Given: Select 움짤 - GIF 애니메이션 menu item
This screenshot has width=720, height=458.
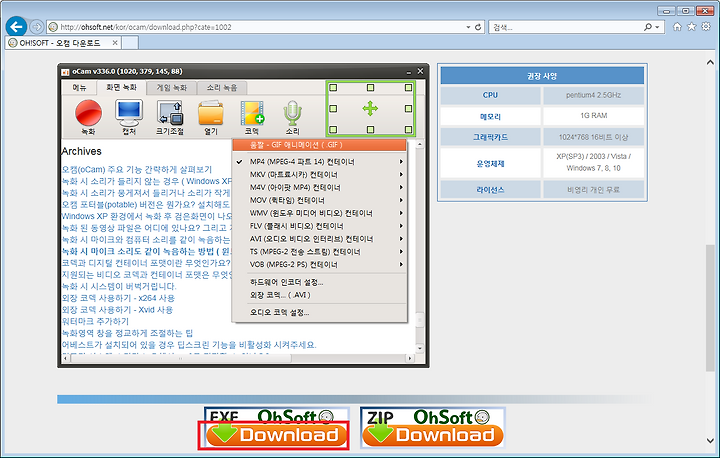Looking at the screenshot, I should point(320,145).
